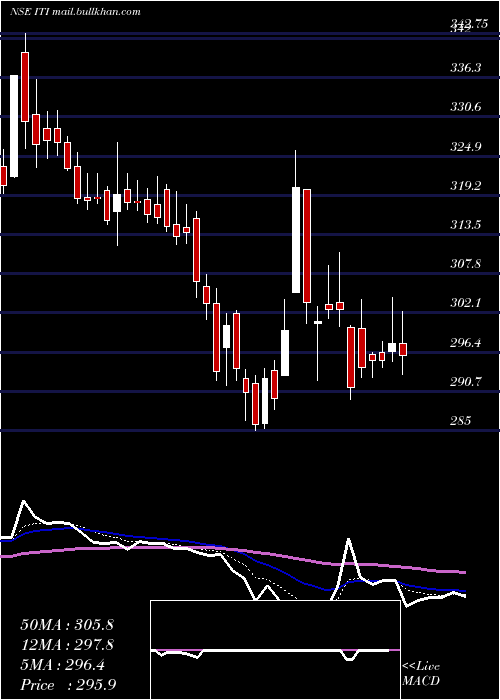Click the 330.6 price axis label
Image resolution: width=500 pixels, height=700 pixels.
(465, 107)
